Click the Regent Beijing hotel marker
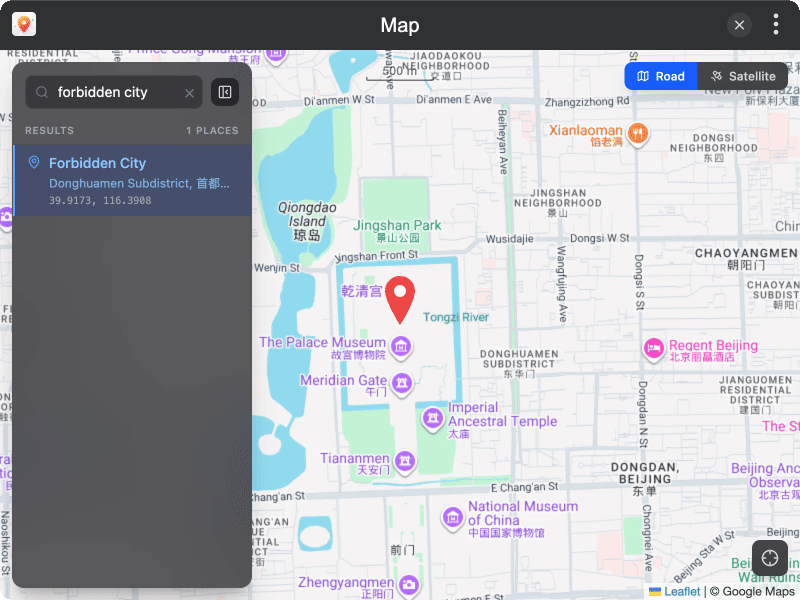Image resolution: width=800 pixels, height=600 pixels. 654,349
